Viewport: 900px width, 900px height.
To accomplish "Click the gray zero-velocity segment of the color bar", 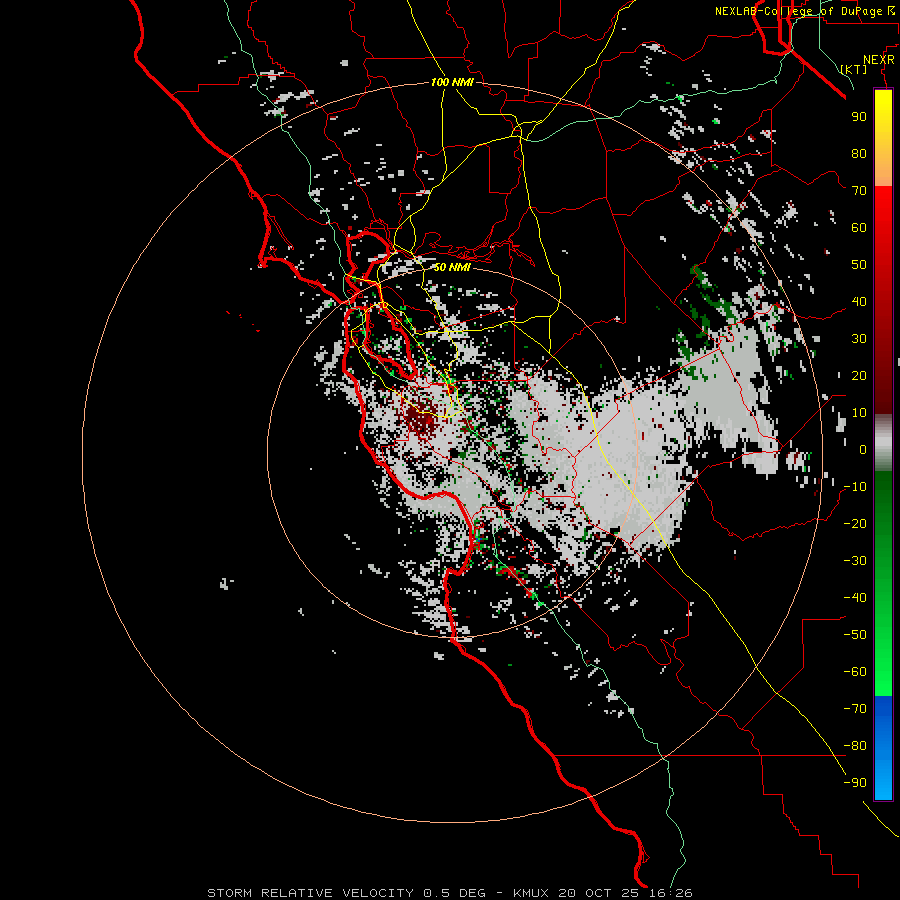I will [883, 443].
